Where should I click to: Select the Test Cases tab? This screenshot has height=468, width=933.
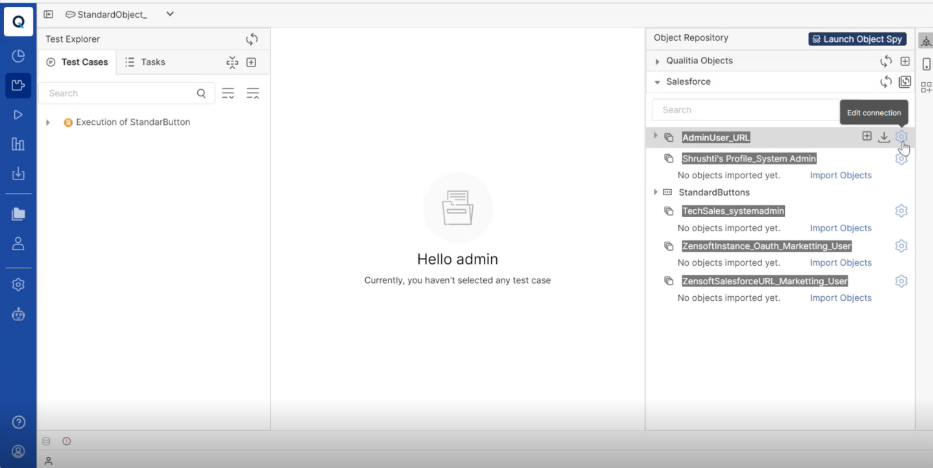pos(78,62)
